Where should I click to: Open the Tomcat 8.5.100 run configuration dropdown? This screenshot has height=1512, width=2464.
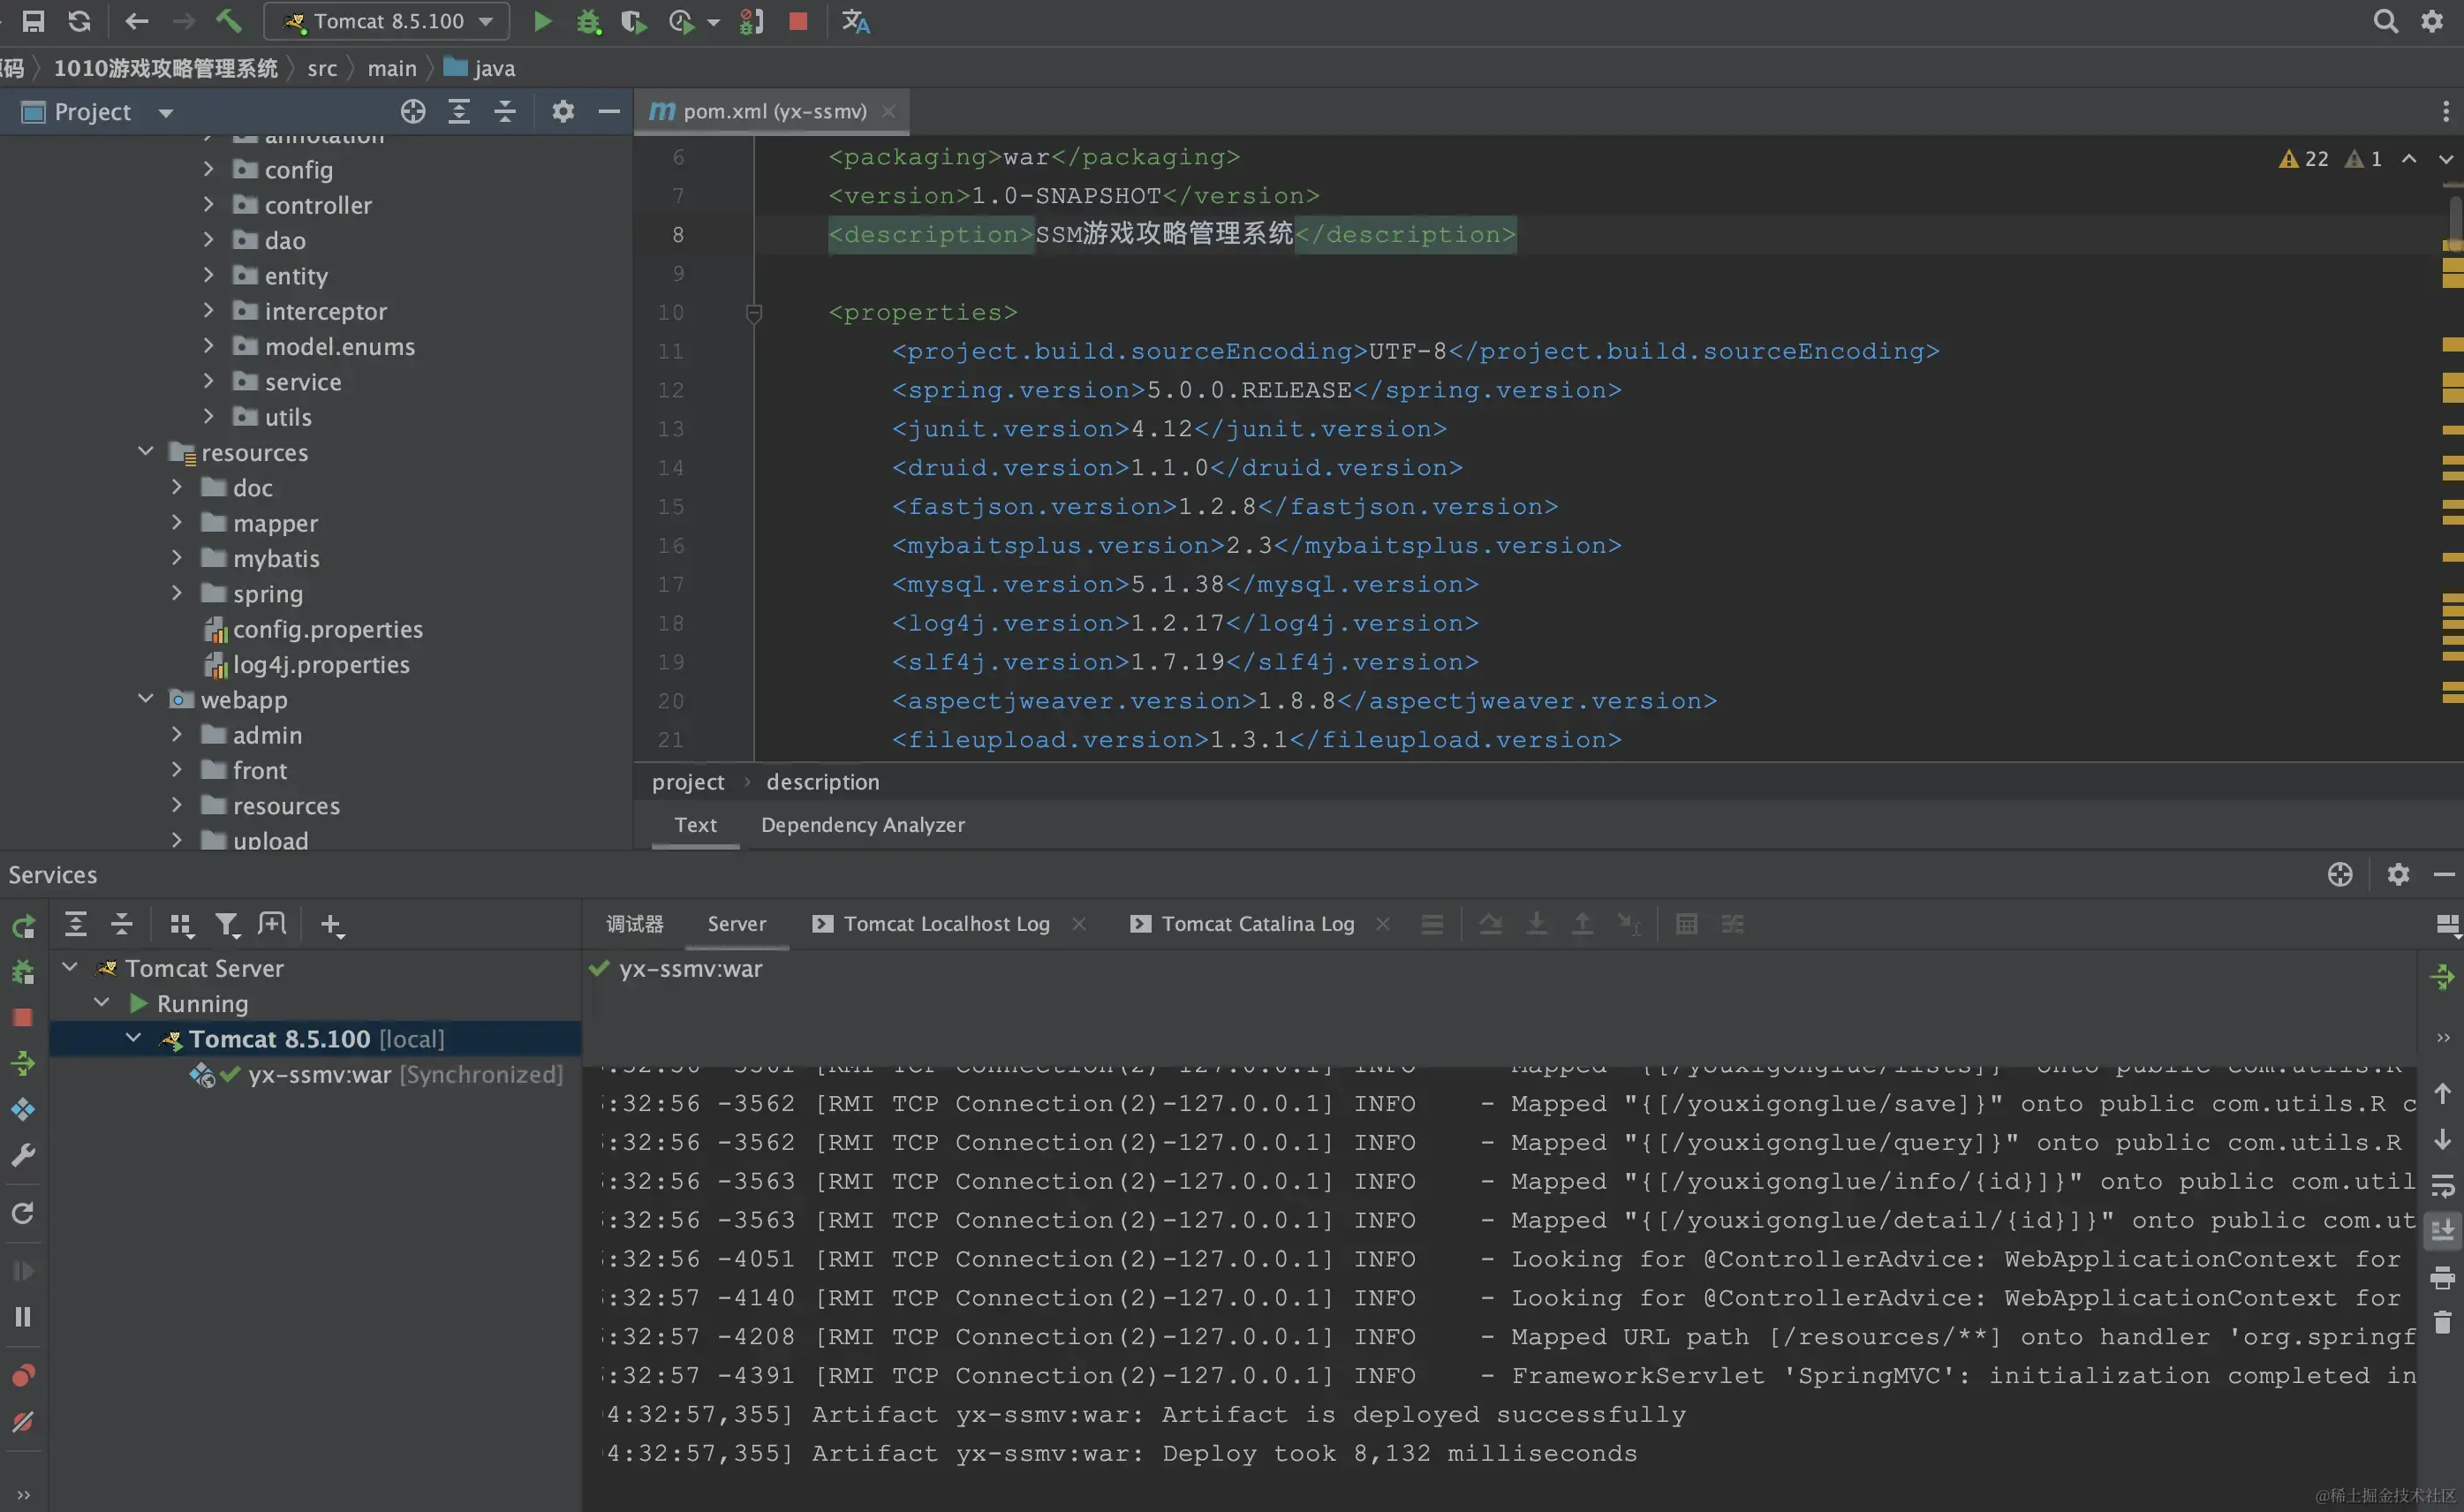coord(387,21)
